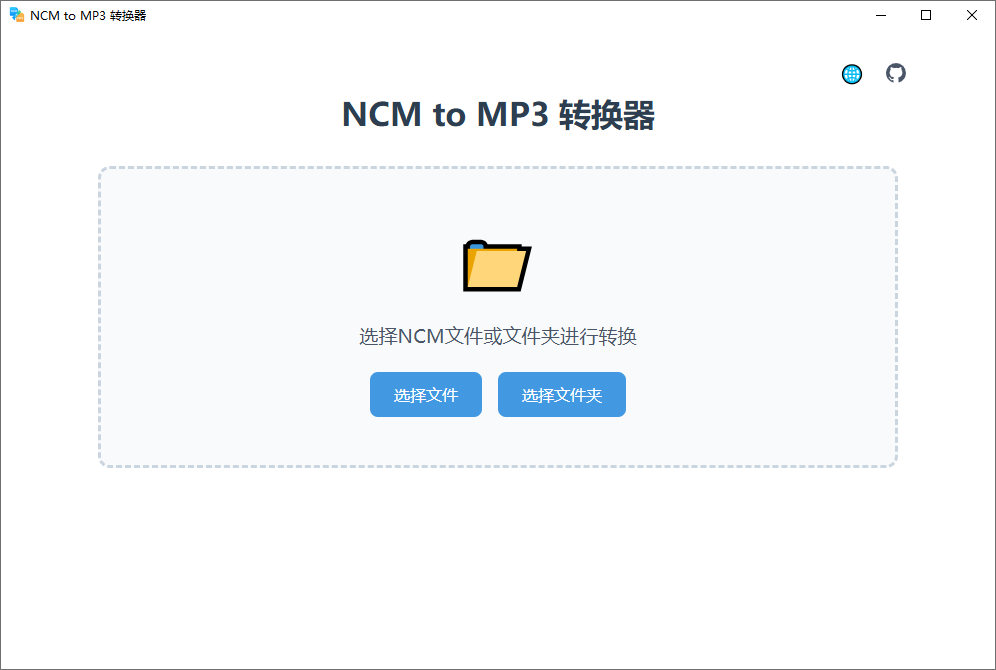
Task: Minimize the NCM to MP3 converter window
Action: point(880,15)
